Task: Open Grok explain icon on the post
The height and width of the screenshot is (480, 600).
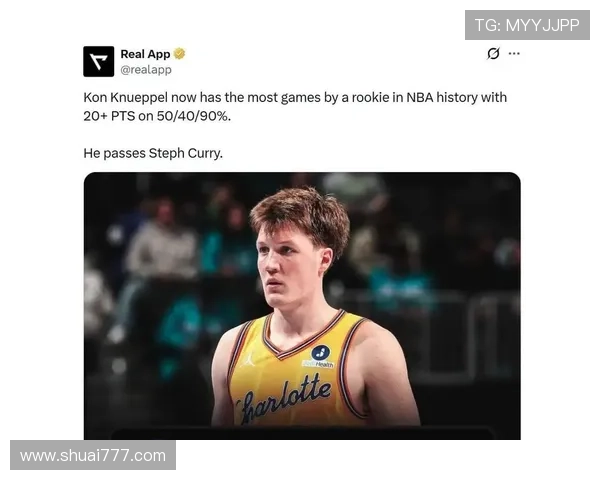Action: (493, 53)
